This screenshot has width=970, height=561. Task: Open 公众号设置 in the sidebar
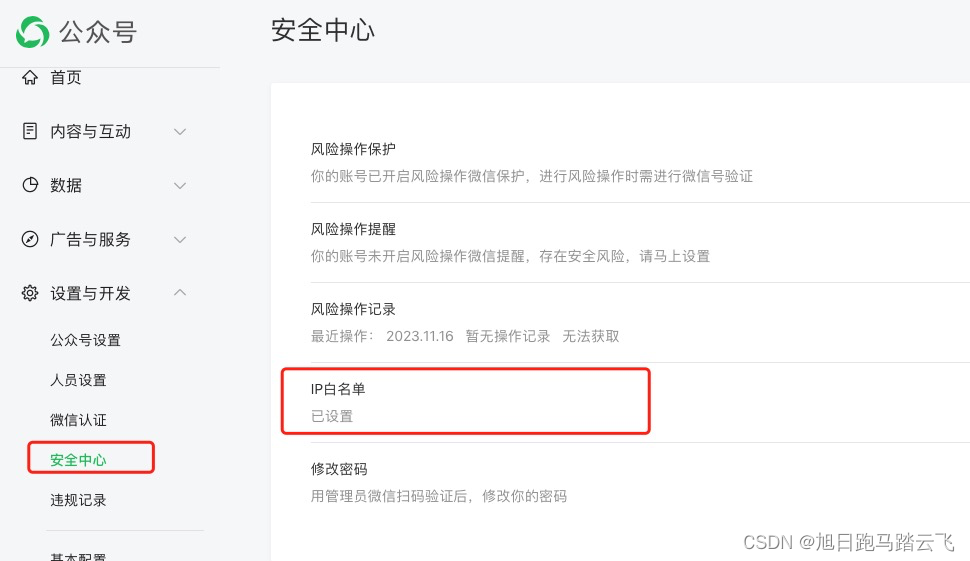pyautogui.click(x=85, y=340)
